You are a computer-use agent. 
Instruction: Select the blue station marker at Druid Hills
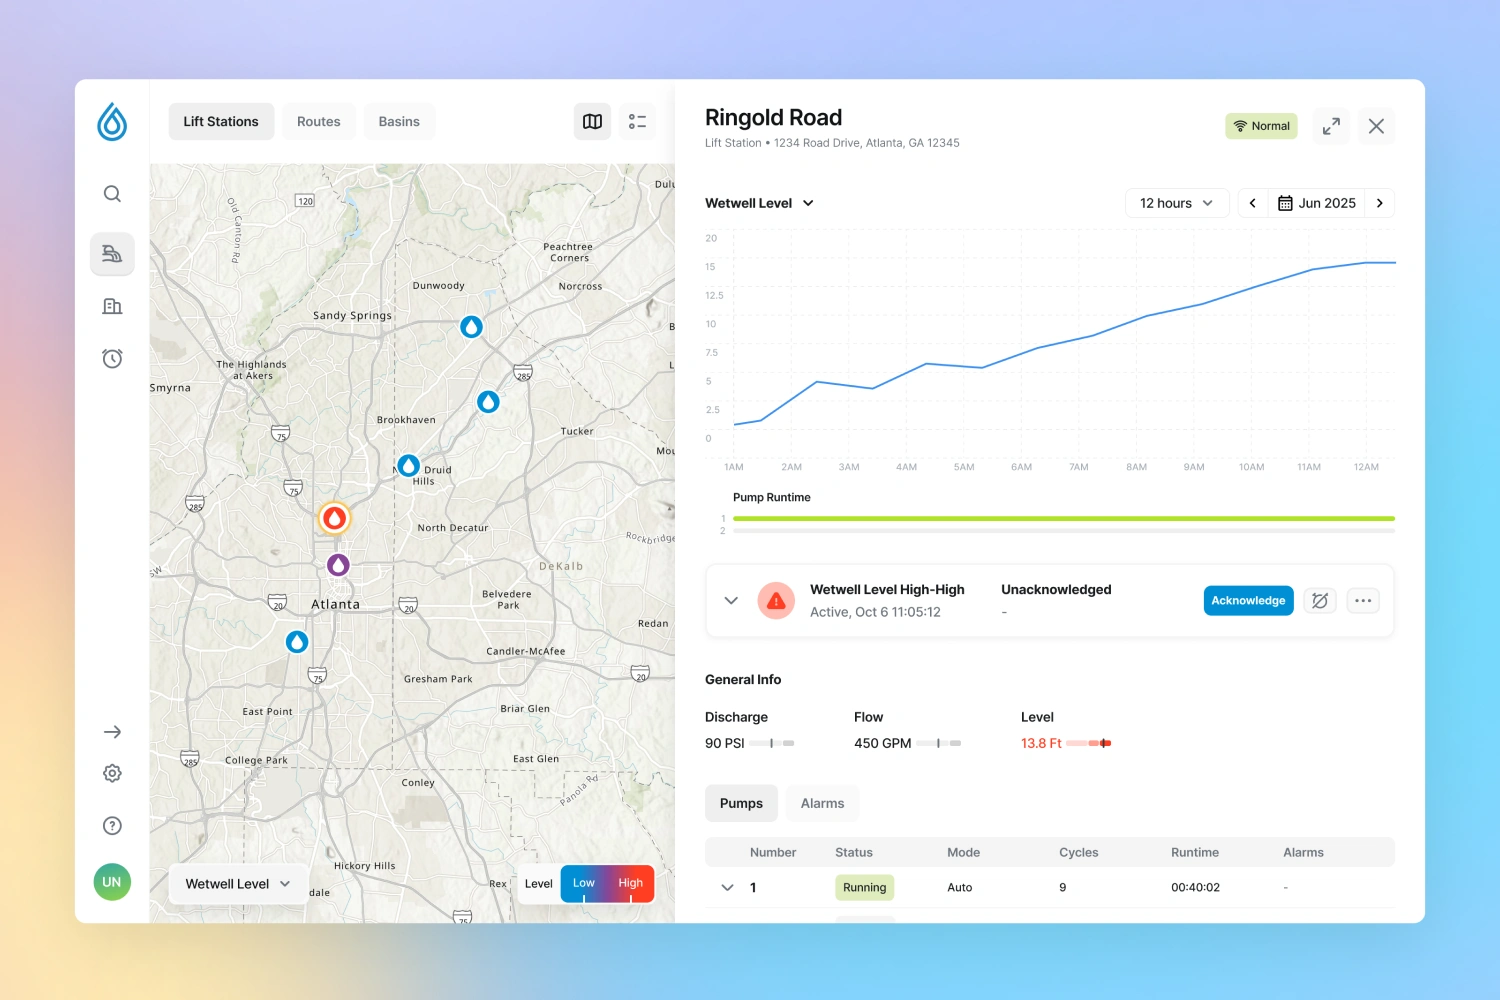(408, 465)
